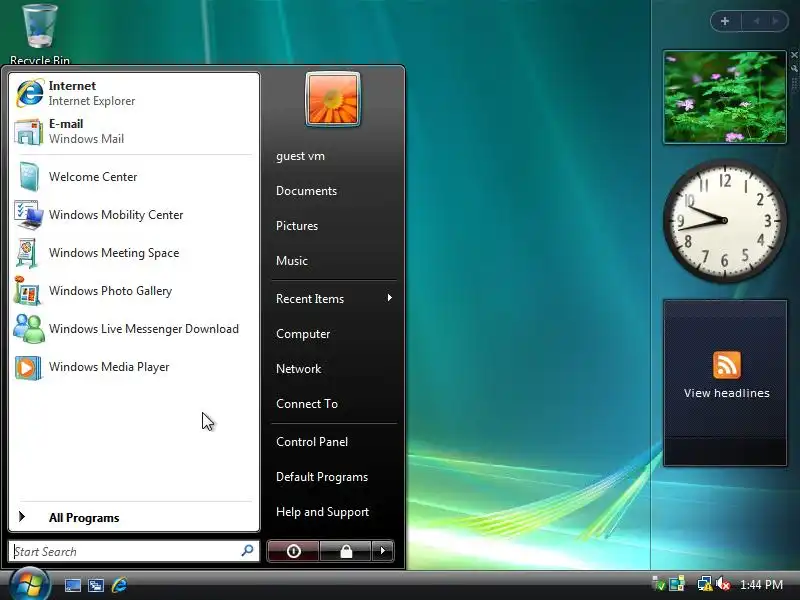Open Control Panel

point(312,442)
